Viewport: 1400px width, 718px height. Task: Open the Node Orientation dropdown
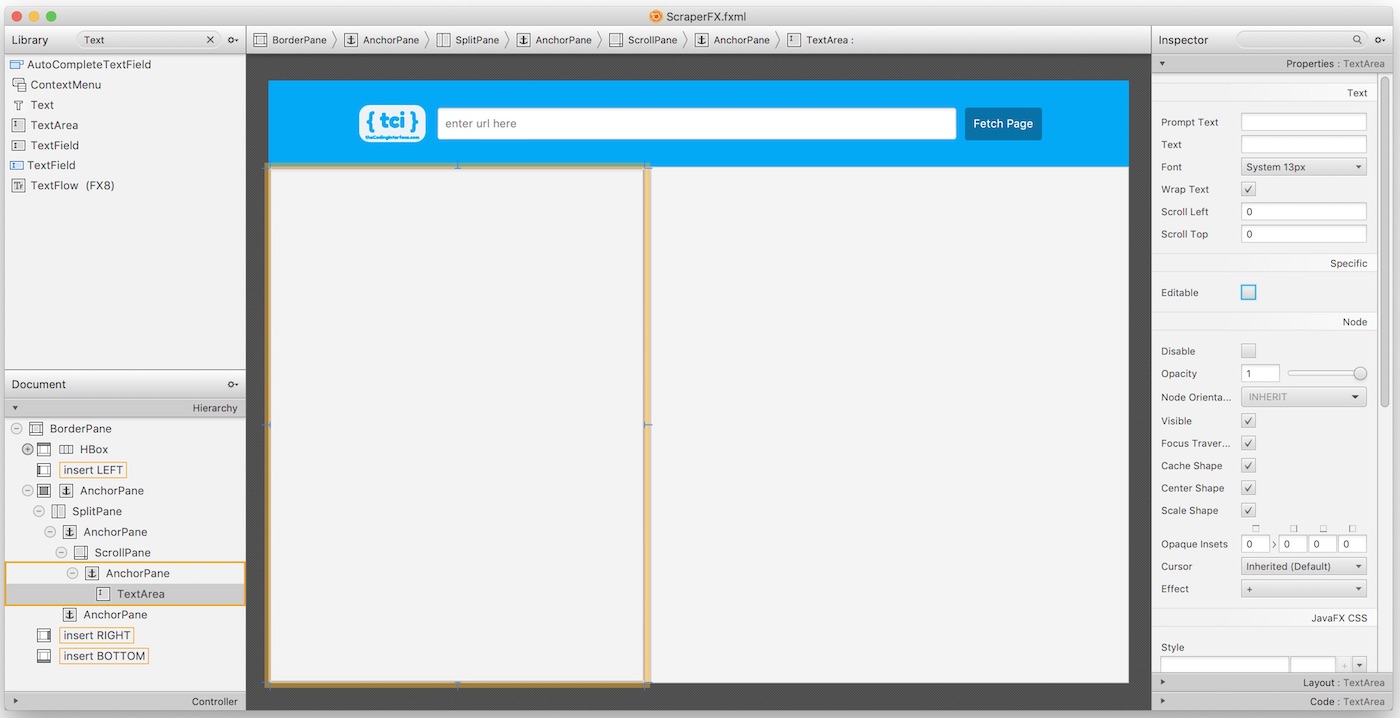point(1303,396)
